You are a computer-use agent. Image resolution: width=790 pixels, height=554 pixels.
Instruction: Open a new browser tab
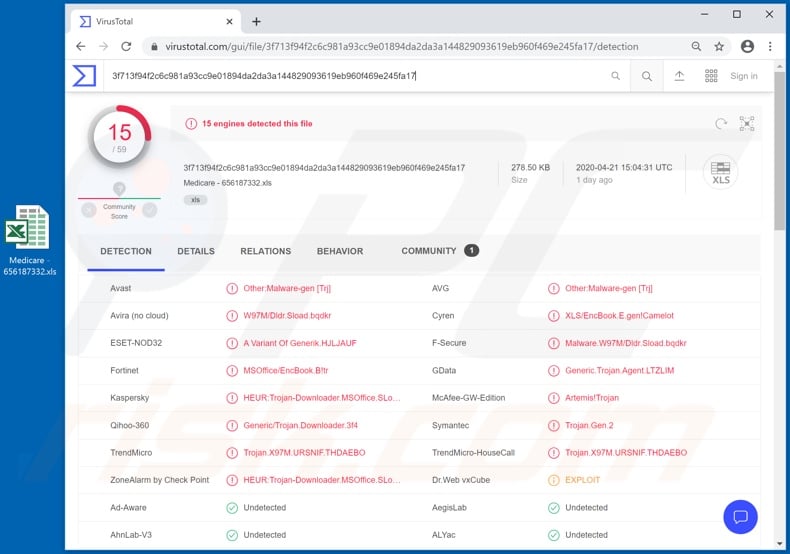point(256,22)
